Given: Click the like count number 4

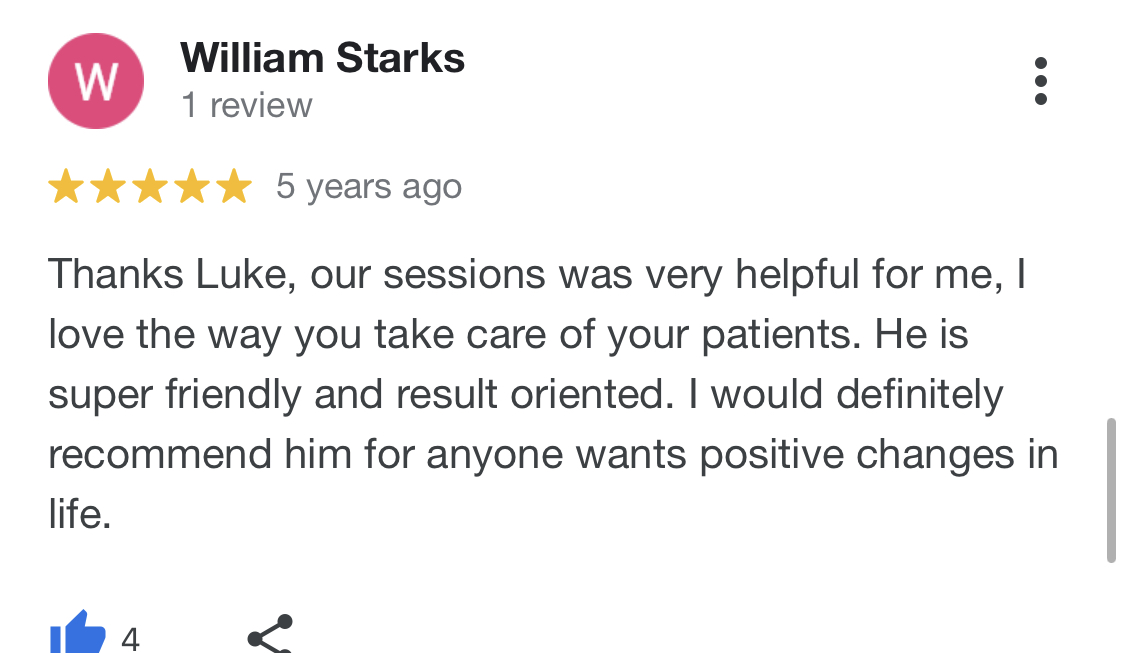Looking at the screenshot, I should point(130,638).
